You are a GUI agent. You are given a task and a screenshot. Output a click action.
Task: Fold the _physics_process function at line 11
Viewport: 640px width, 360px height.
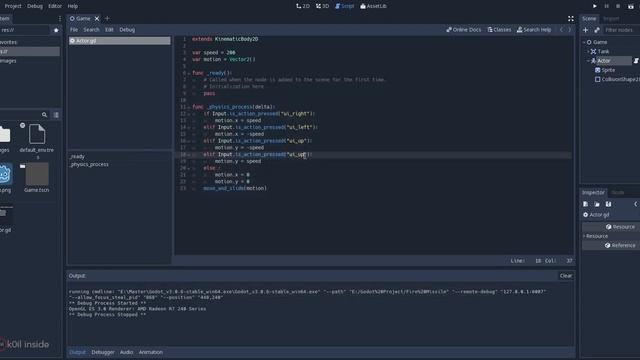(189, 107)
